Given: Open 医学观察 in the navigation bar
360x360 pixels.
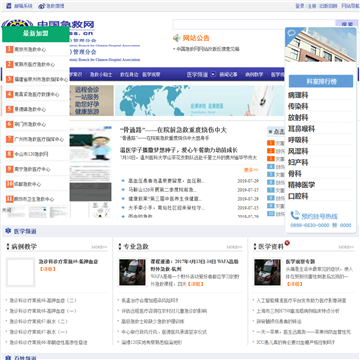Looking at the screenshot, I should pyautogui.click(x=151, y=75).
